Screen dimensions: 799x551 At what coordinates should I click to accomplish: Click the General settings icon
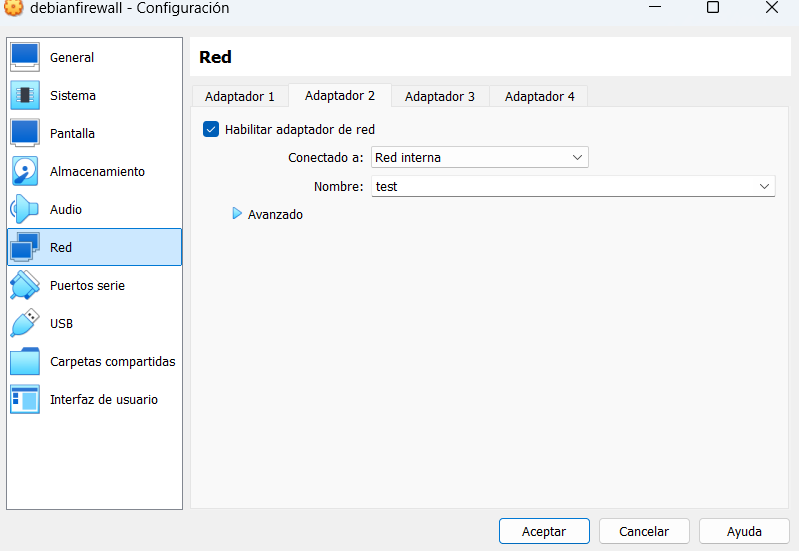click(x=25, y=57)
